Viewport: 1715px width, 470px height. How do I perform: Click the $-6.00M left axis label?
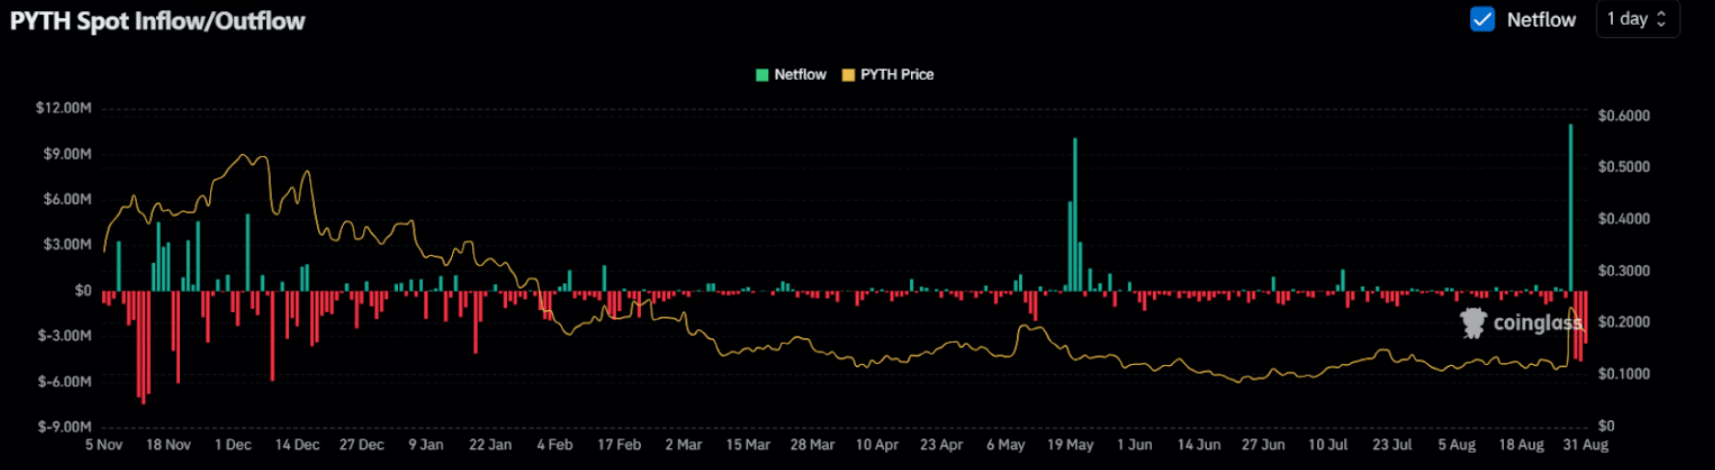click(65, 382)
